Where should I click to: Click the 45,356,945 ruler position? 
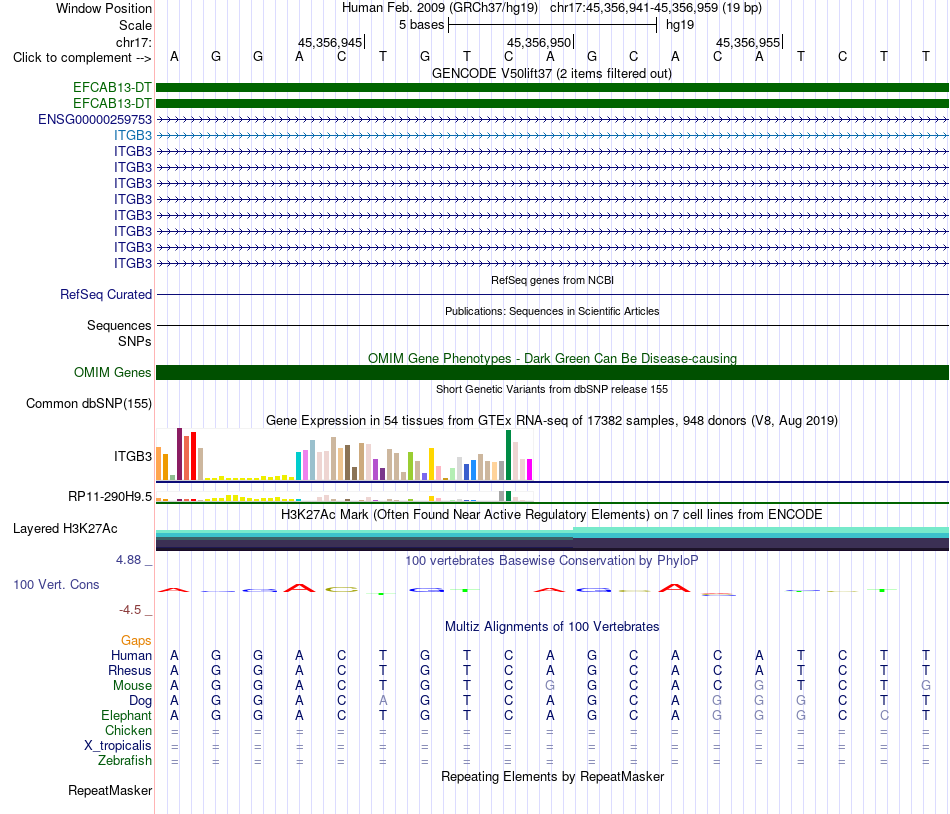click(x=330, y=42)
